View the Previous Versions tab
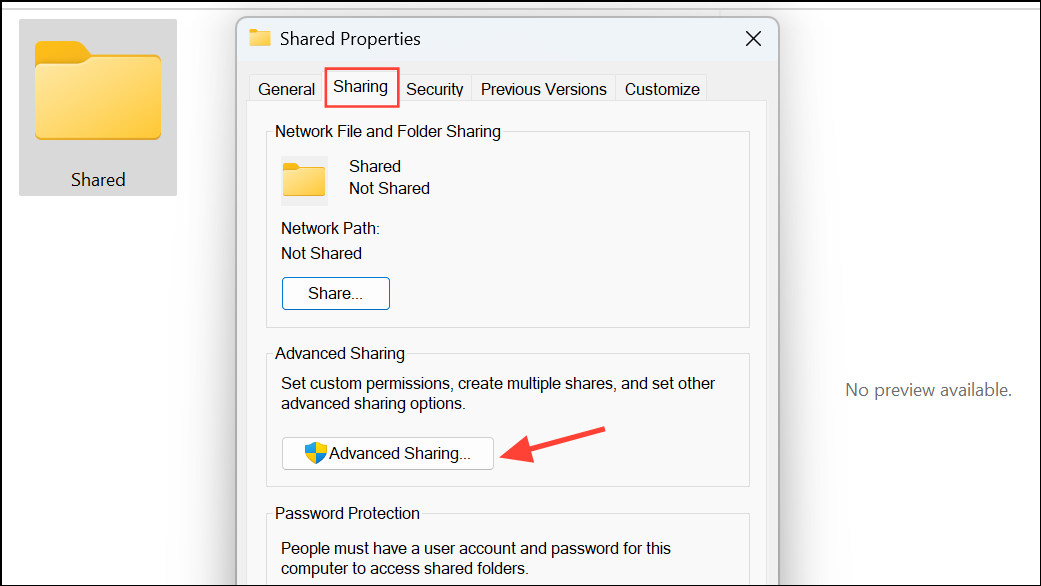Image resolution: width=1041 pixels, height=586 pixels. coord(543,89)
